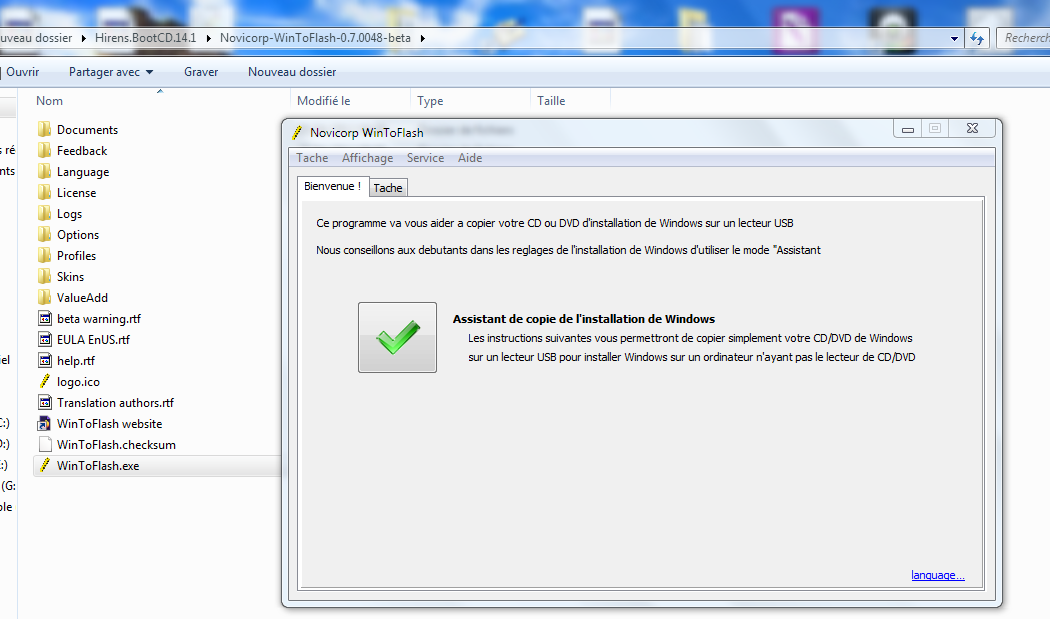Screen dimensions: 1050x619
Task: Click the refresh icon beside address bar
Action: point(977,38)
